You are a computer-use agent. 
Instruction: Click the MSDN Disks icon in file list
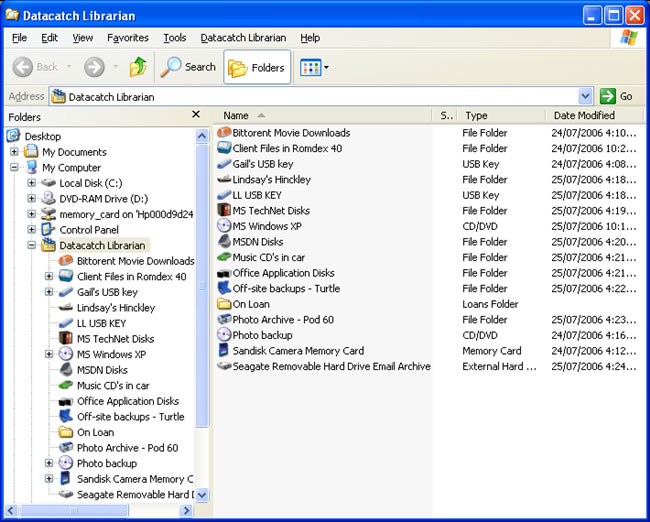tap(224, 241)
